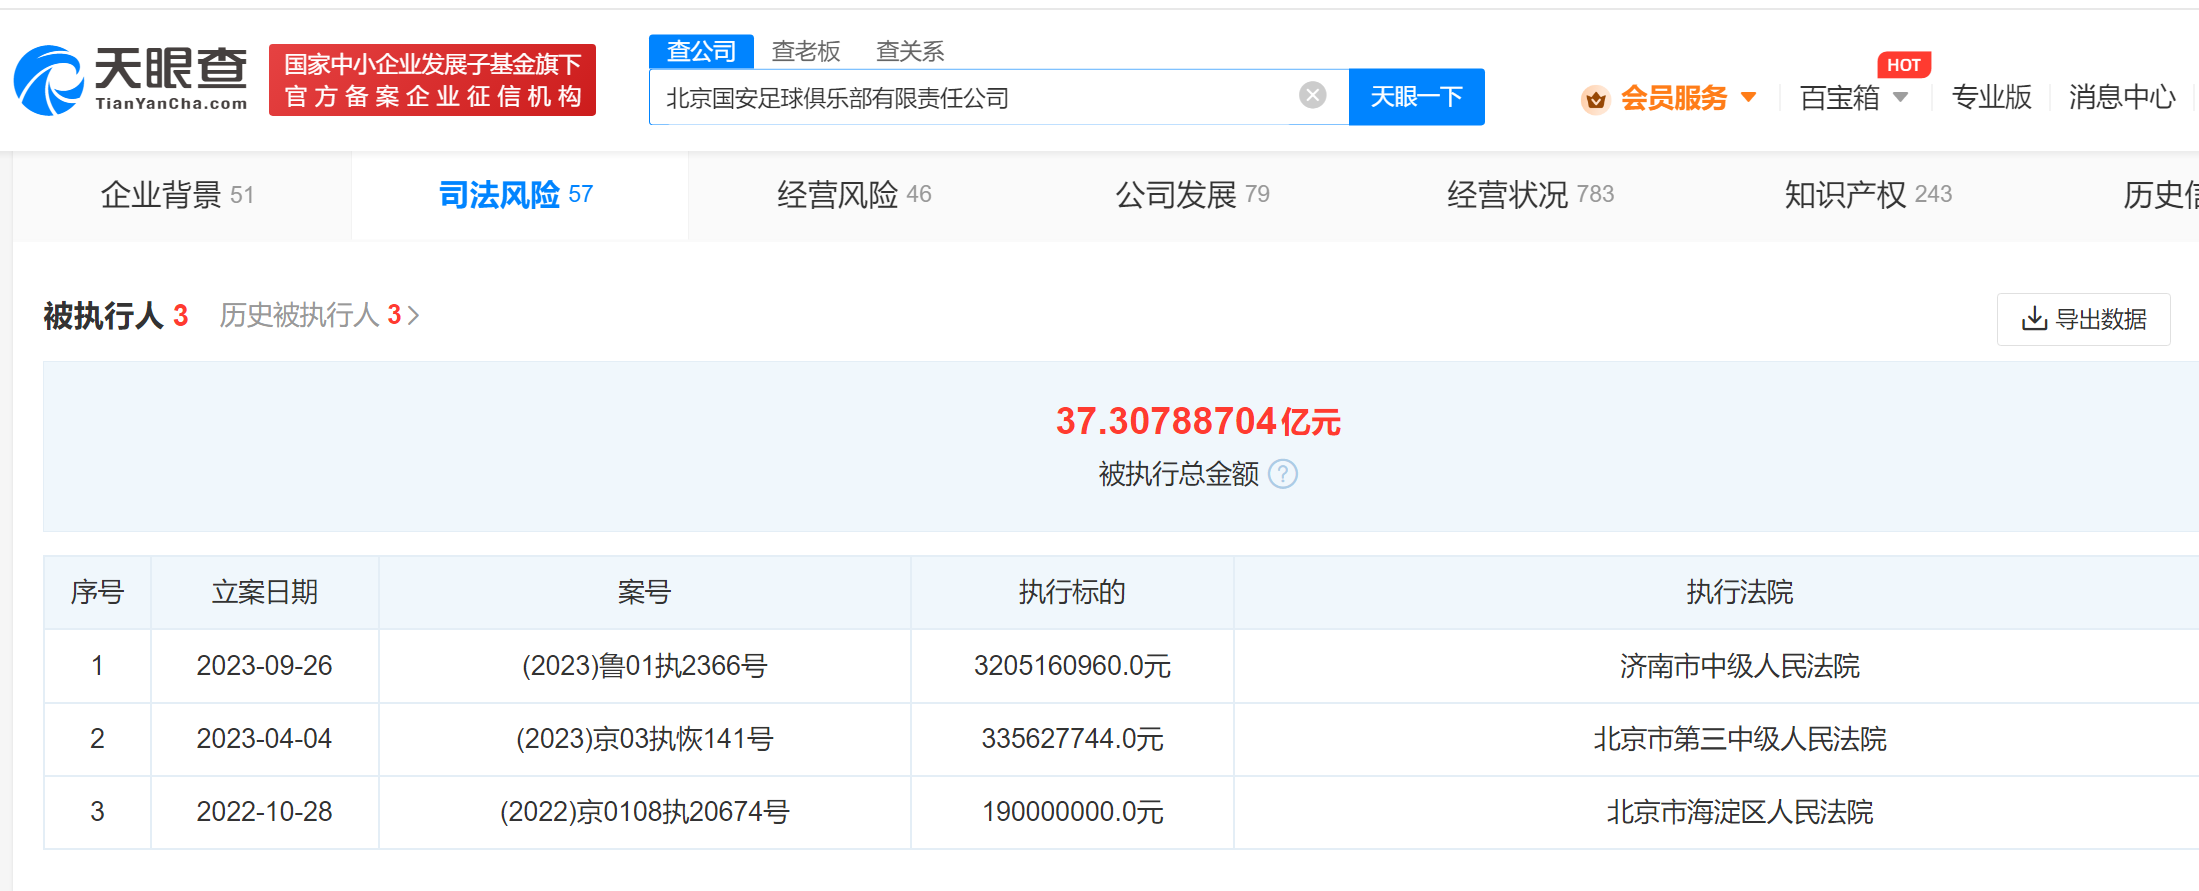Click total amount 37.30788704亿元
Viewport: 2199px width, 891px height.
[1198, 421]
